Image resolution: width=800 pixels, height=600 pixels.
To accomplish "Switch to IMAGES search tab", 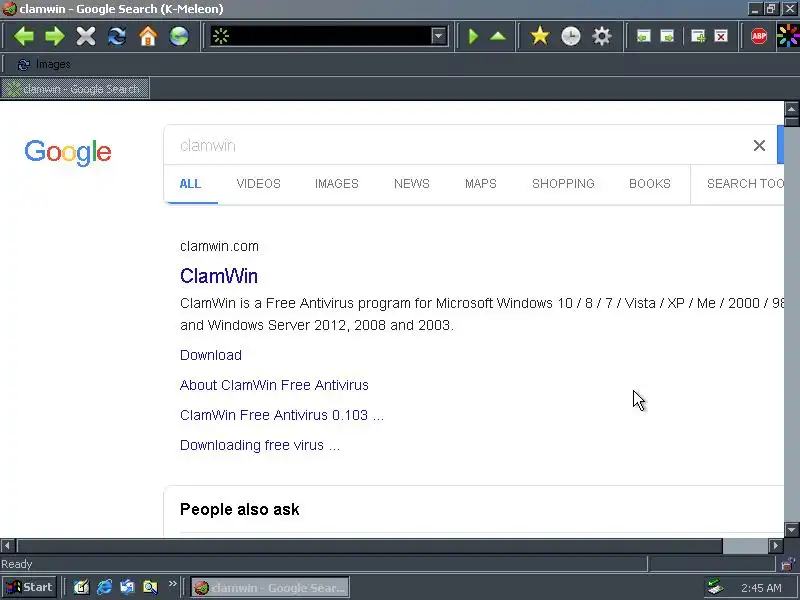I will [337, 184].
